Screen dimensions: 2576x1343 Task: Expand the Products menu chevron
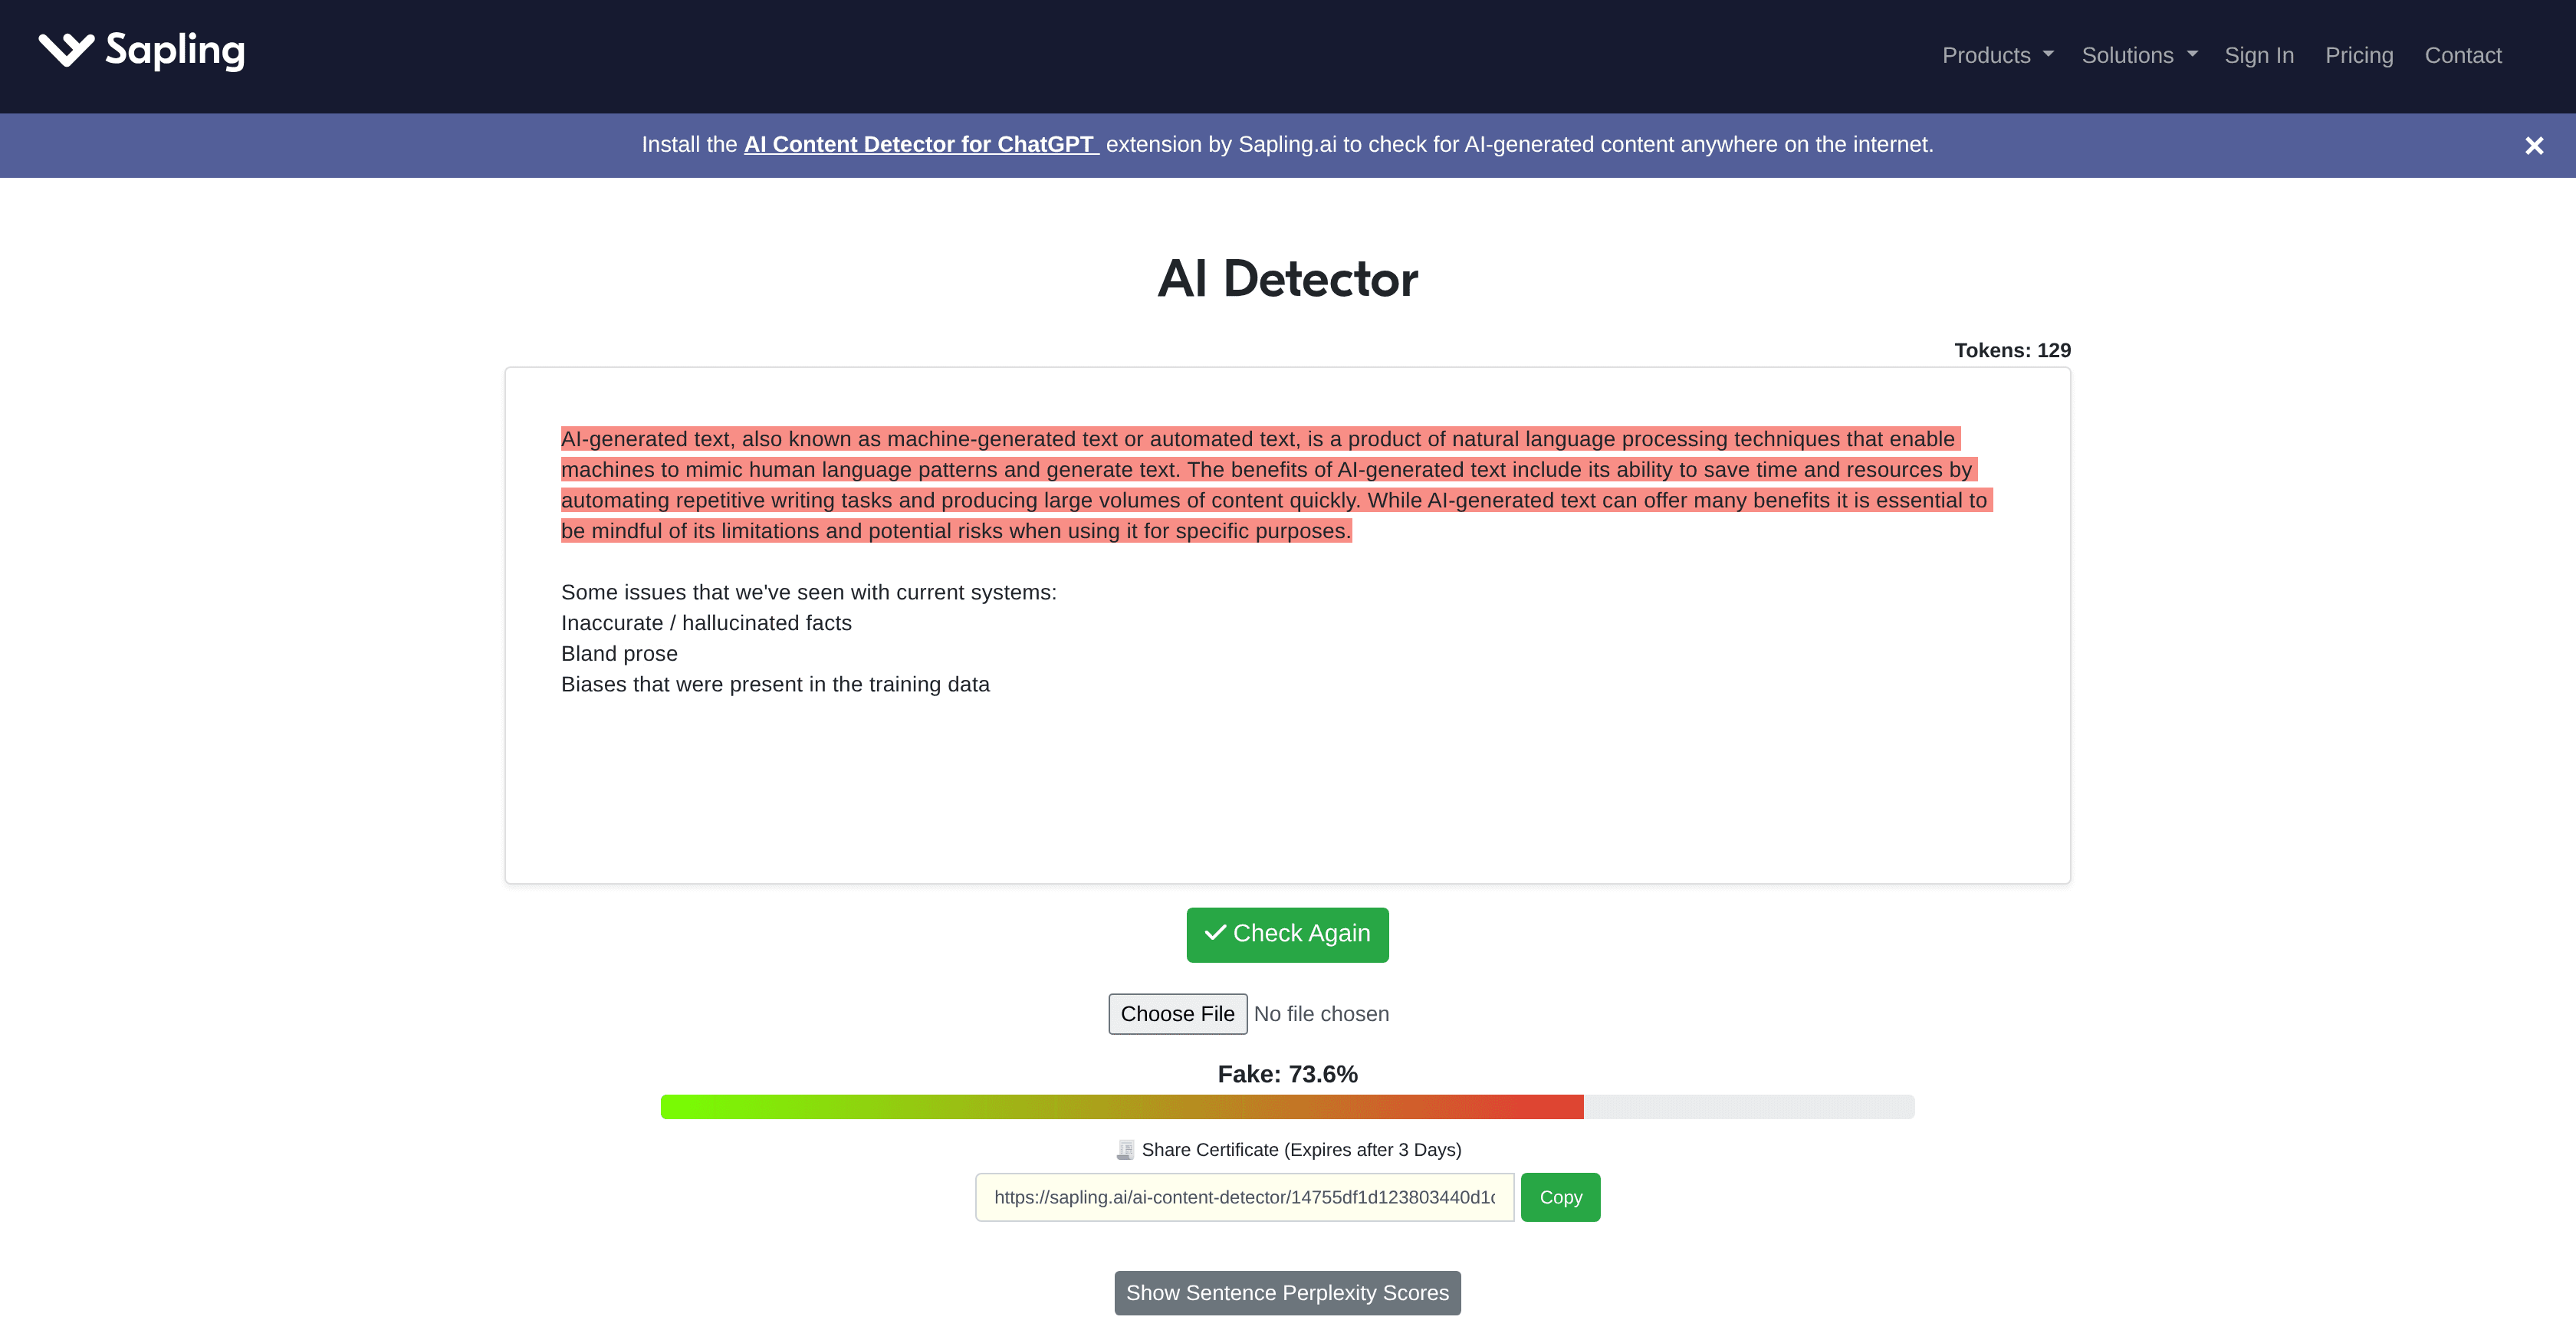(x=2048, y=55)
